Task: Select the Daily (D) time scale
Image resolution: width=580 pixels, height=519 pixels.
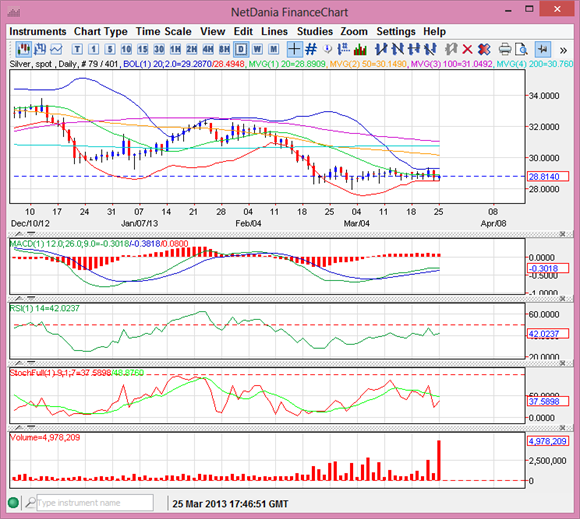Action: (x=241, y=49)
